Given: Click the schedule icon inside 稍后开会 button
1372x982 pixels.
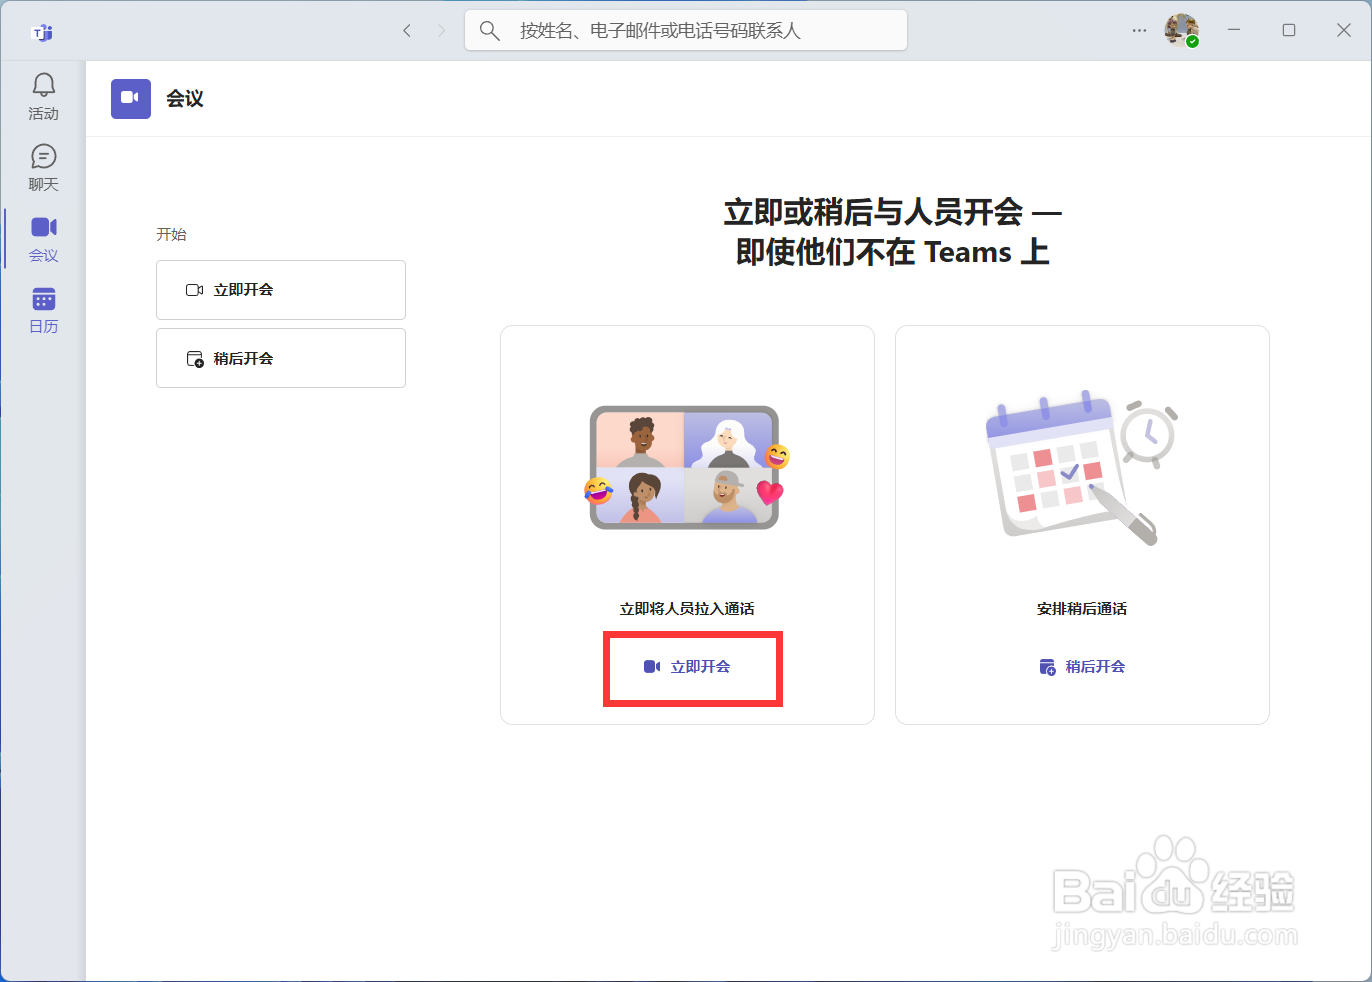Looking at the screenshot, I should tap(196, 357).
